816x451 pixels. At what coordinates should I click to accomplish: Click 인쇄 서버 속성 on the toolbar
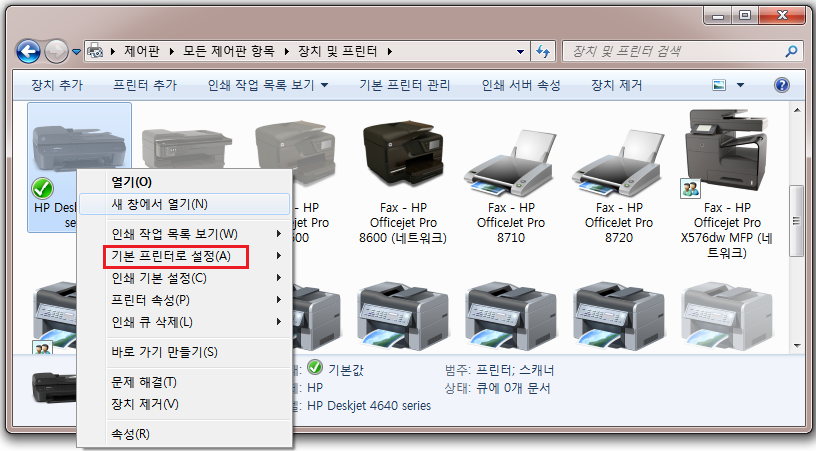[x=520, y=85]
